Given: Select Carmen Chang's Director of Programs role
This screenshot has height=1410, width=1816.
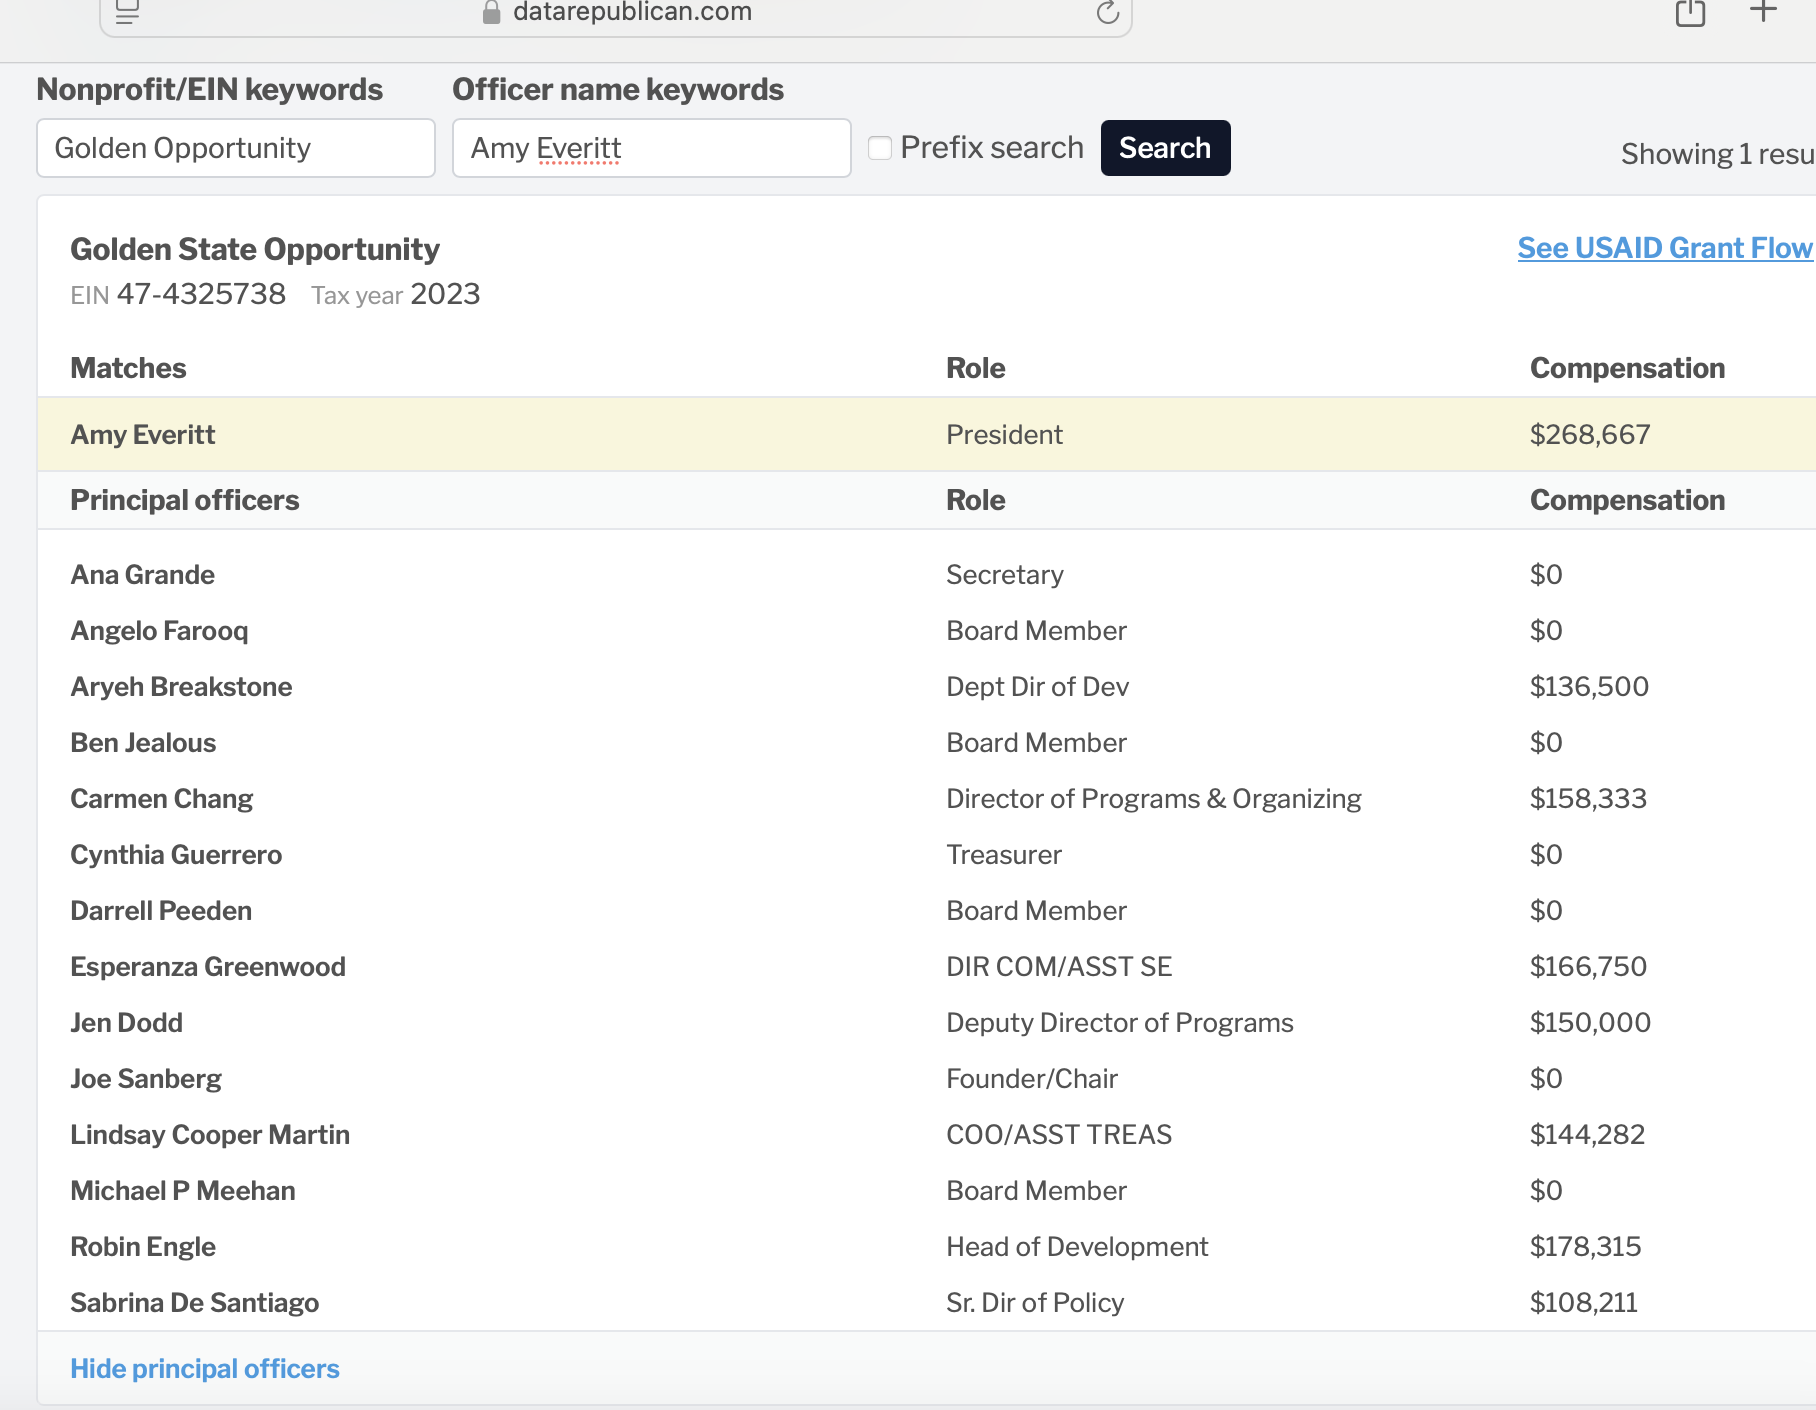Looking at the screenshot, I should (x=1153, y=798).
